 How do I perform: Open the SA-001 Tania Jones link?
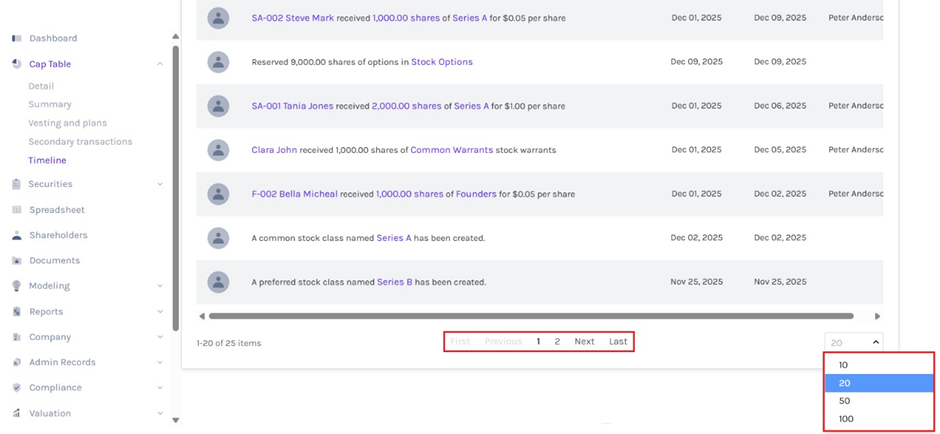294,106
